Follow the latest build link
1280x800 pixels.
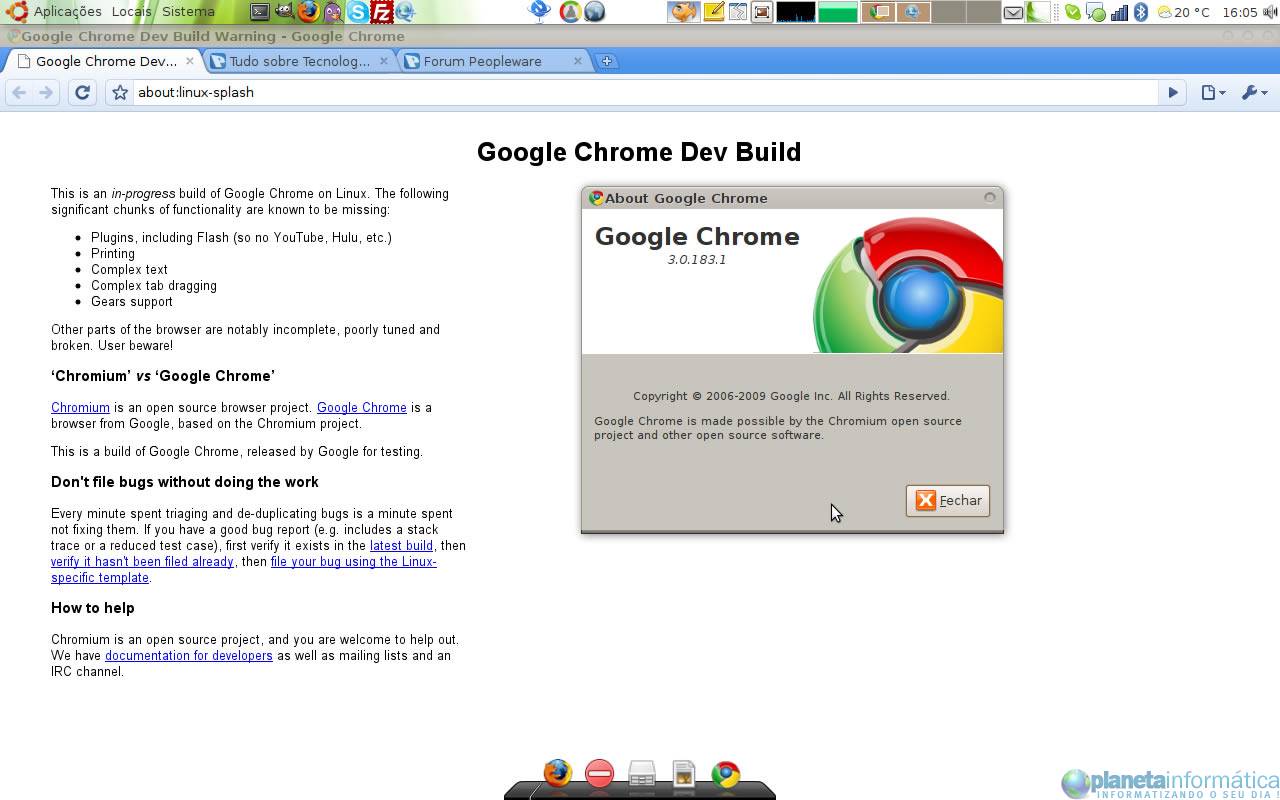tap(401, 546)
